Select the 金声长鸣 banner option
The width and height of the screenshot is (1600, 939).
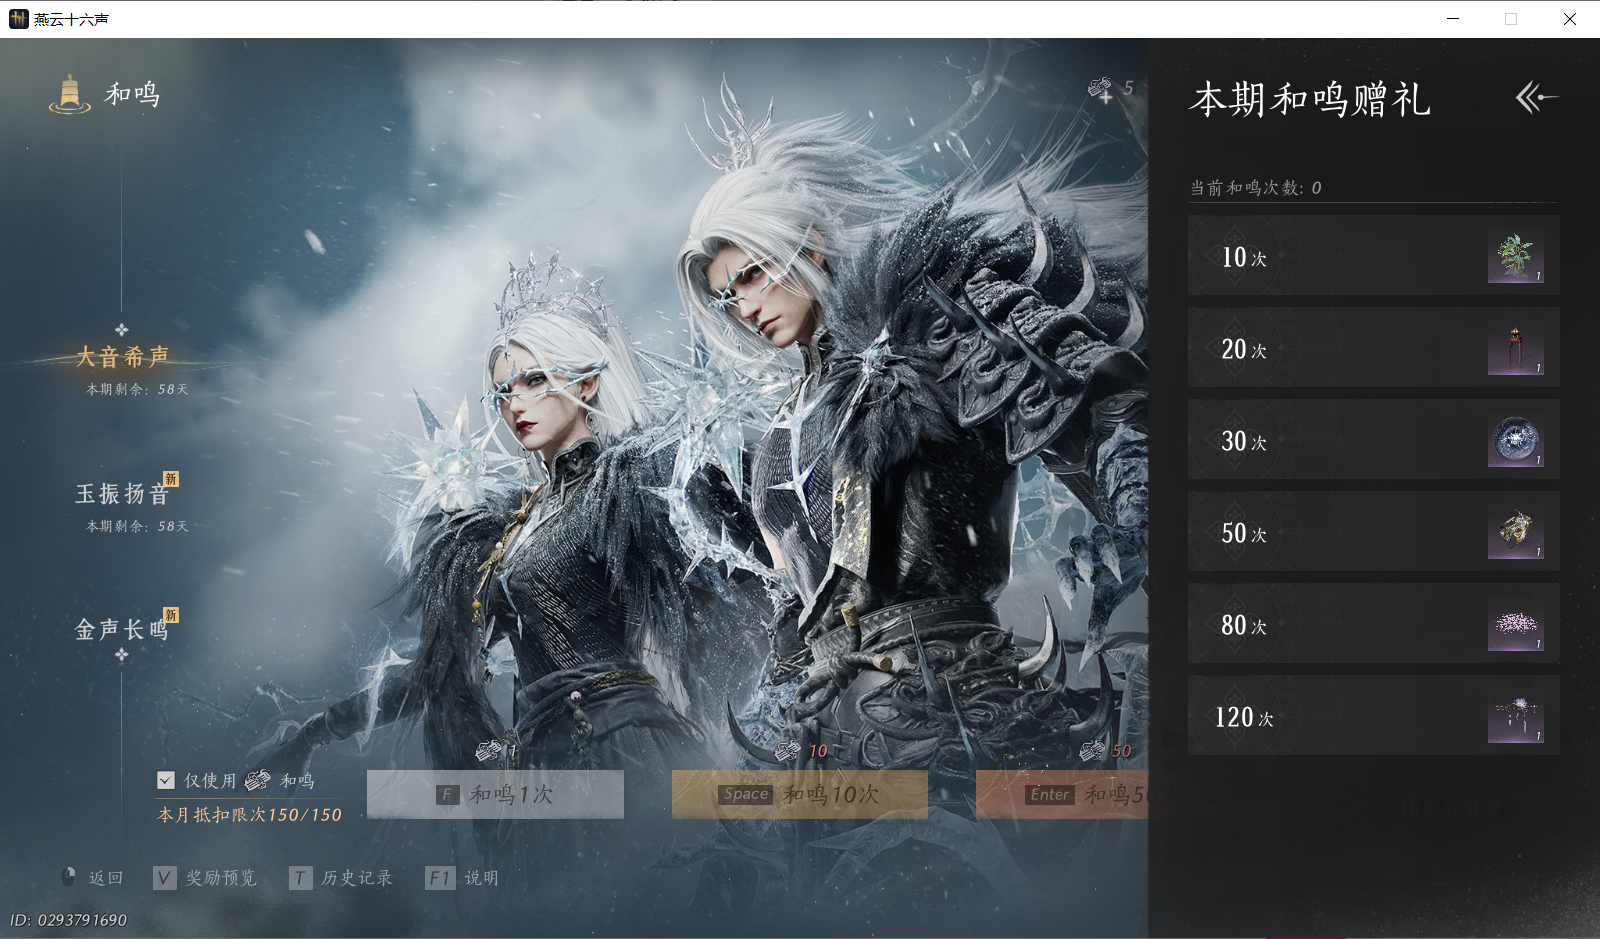120,628
